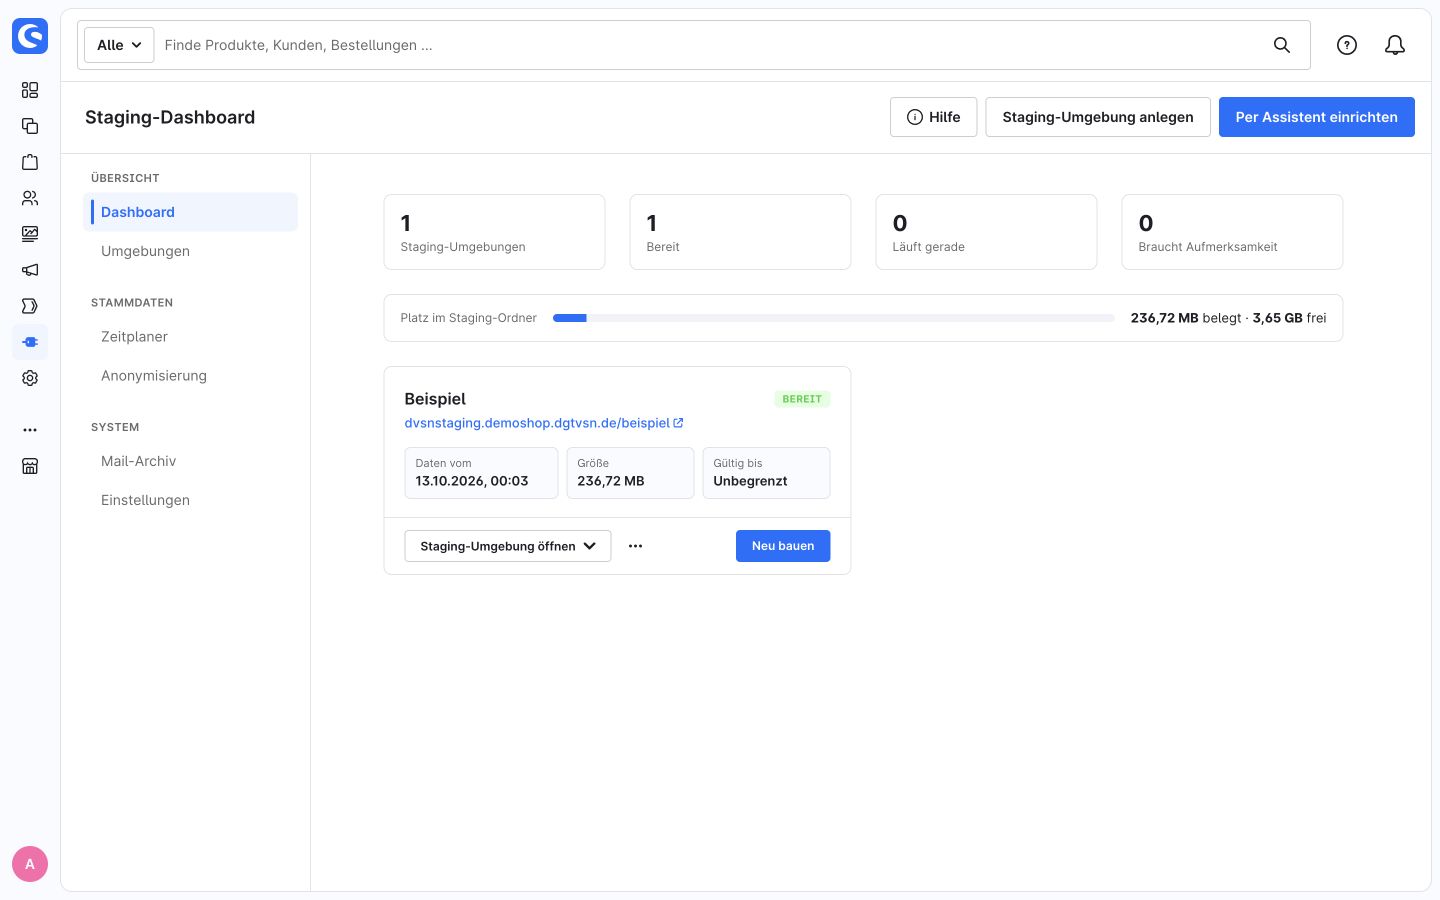This screenshot has width=1440, height=900.
Task: Open the Orders bag icon
Action: point(30,162)
